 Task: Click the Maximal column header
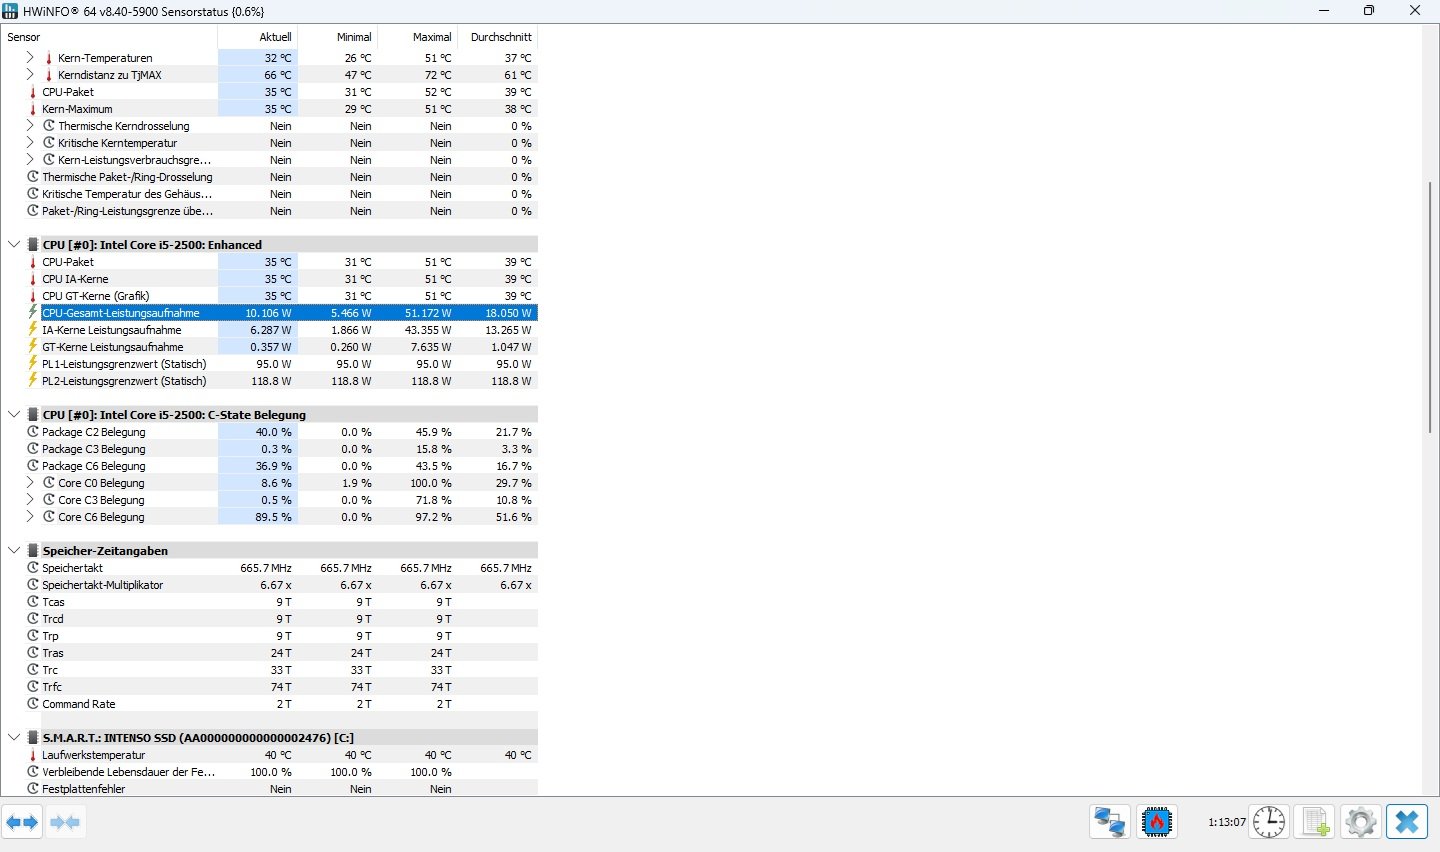point(417,37)
